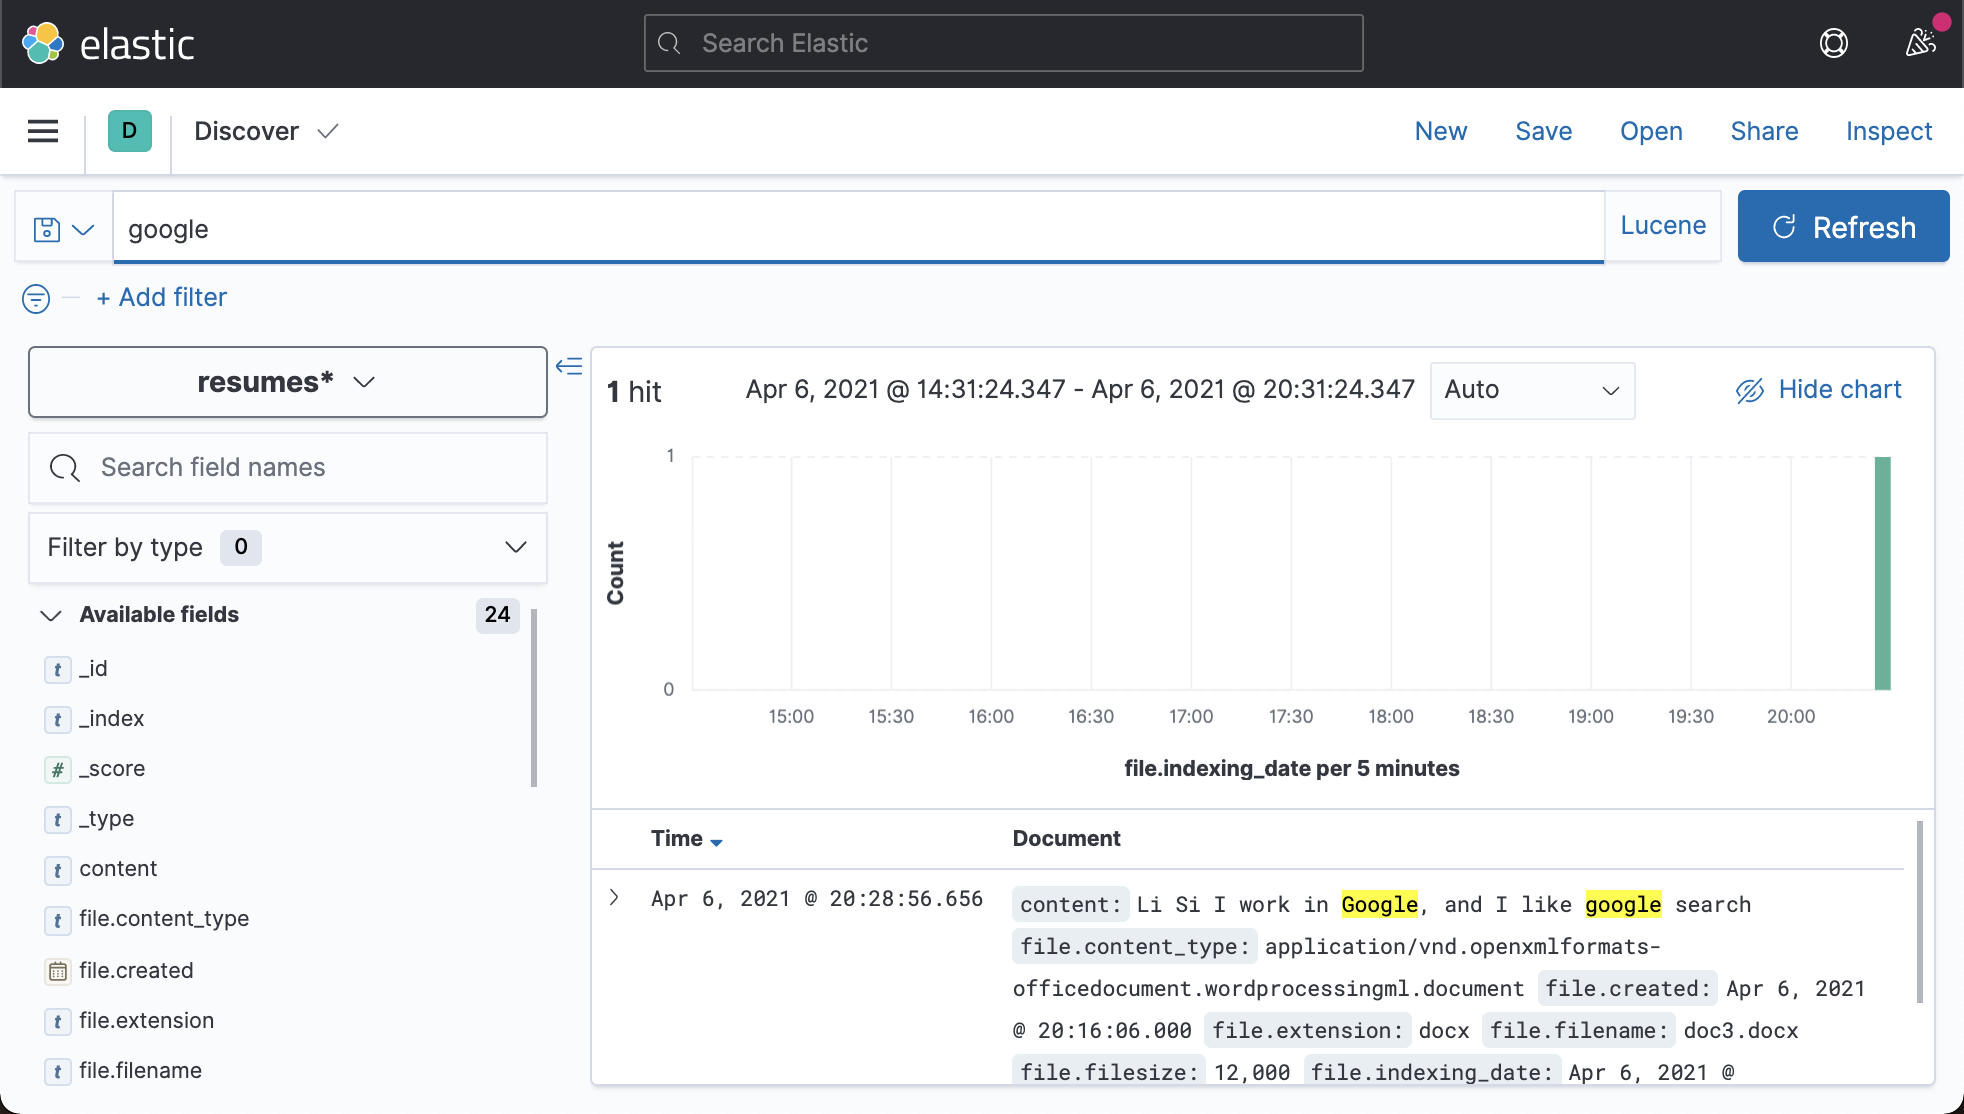Select the D space avatar
This screenshot has height=1114, width=1964.
click(x=128, y=131)
